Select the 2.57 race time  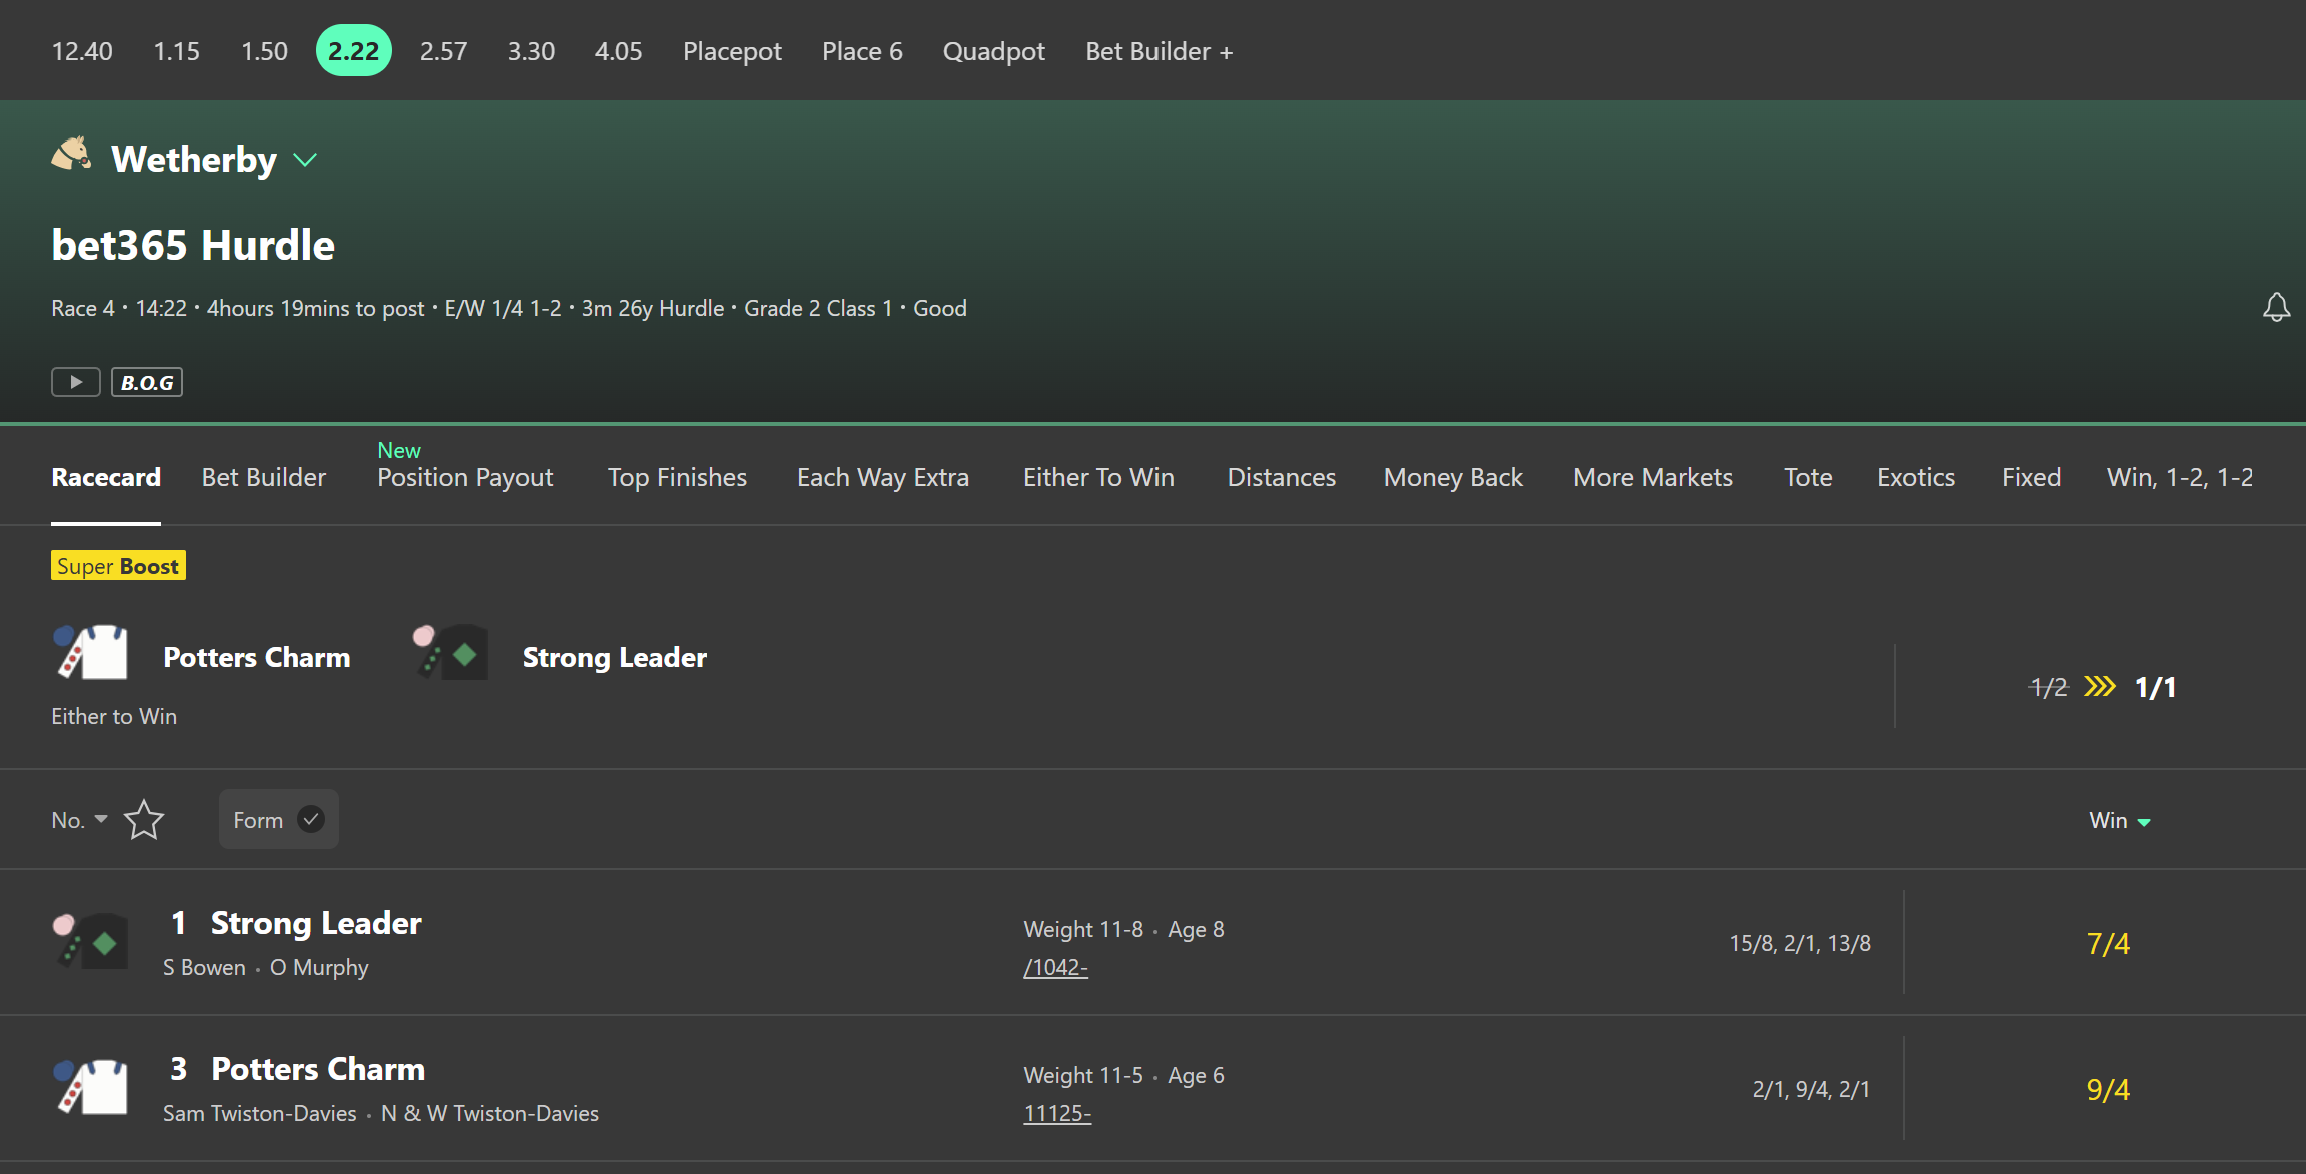(x=443, y=51)
